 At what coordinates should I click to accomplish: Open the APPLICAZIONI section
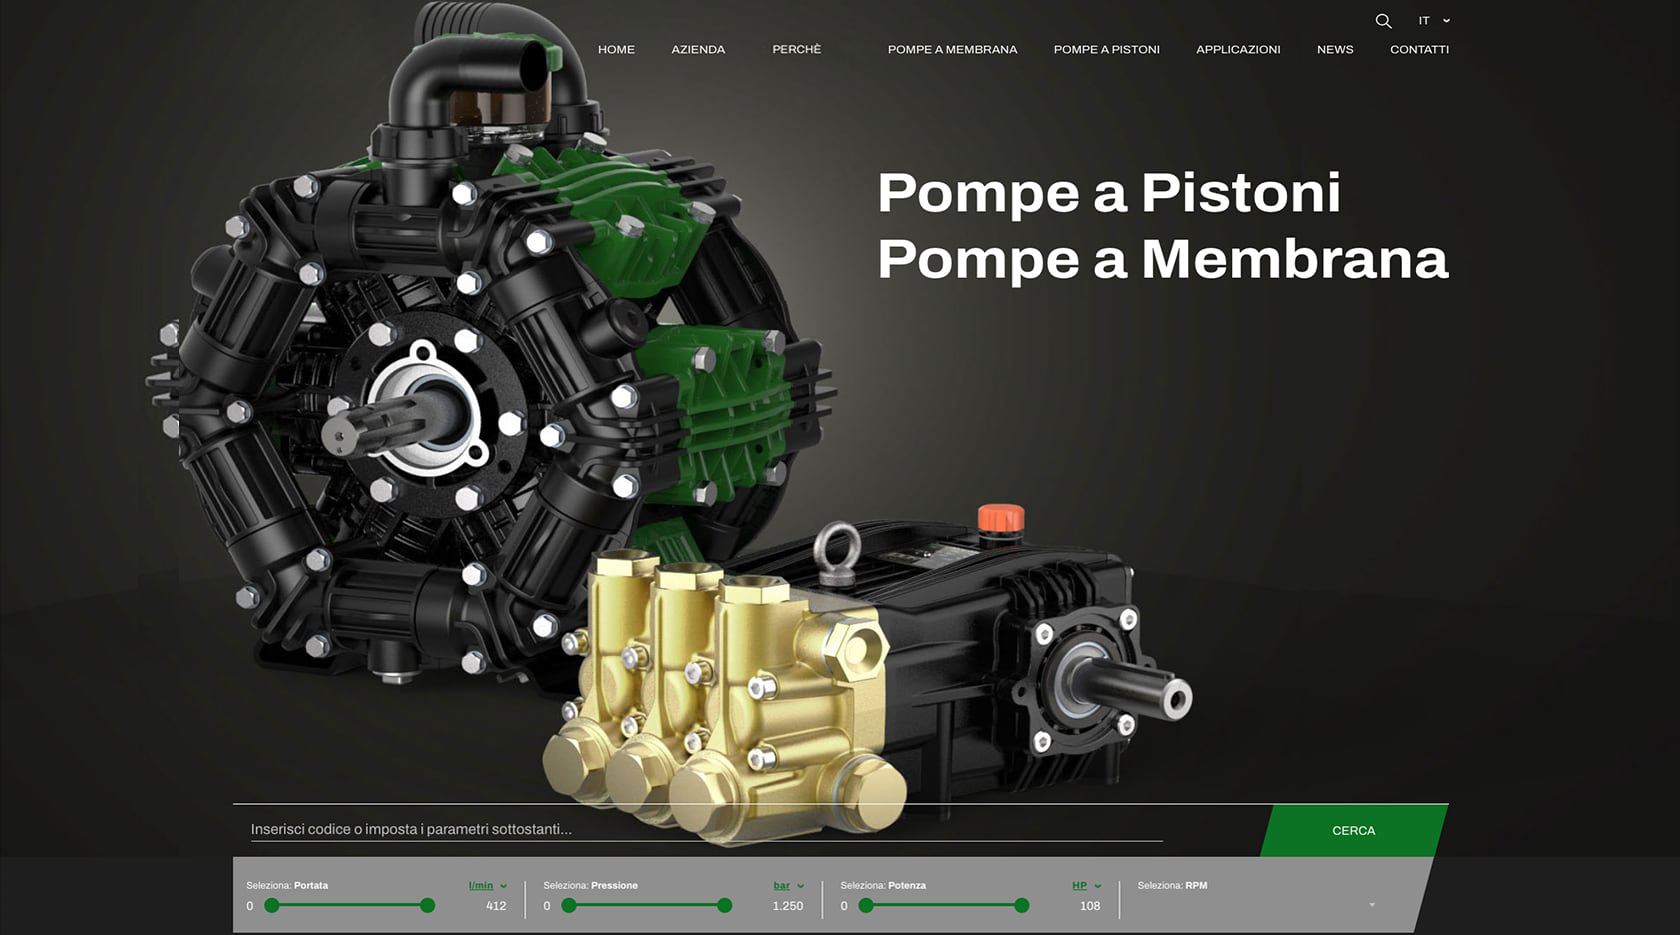1238,49
